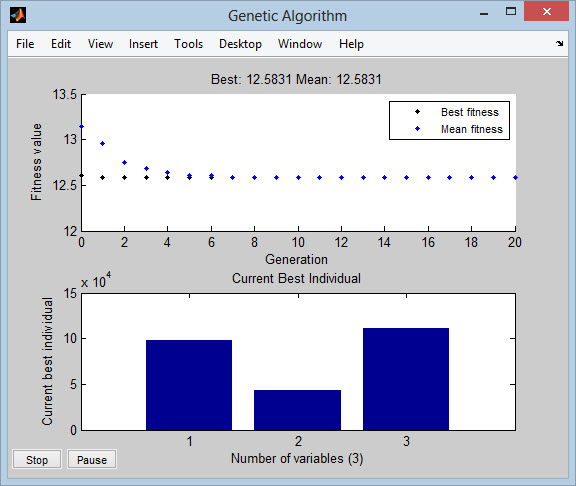
Task: Minimize the Genetic Algorithm window
Action: 484,14
